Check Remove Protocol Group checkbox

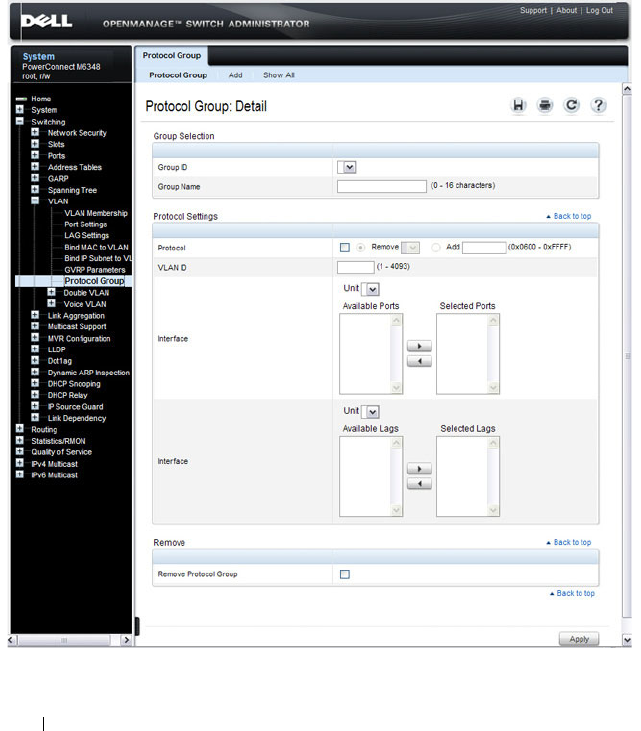click(x=345, y=574)
